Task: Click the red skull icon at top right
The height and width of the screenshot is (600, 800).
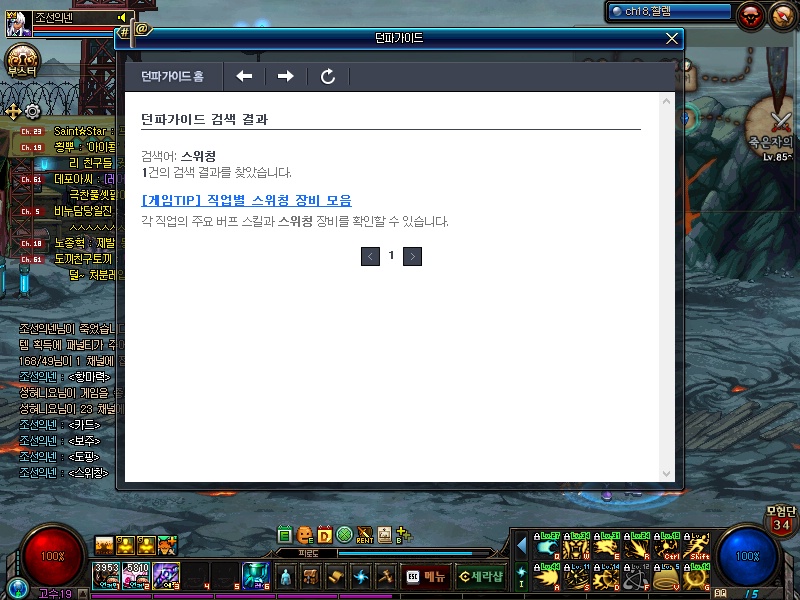Action: pyautogui.click(x=750, y=15)
